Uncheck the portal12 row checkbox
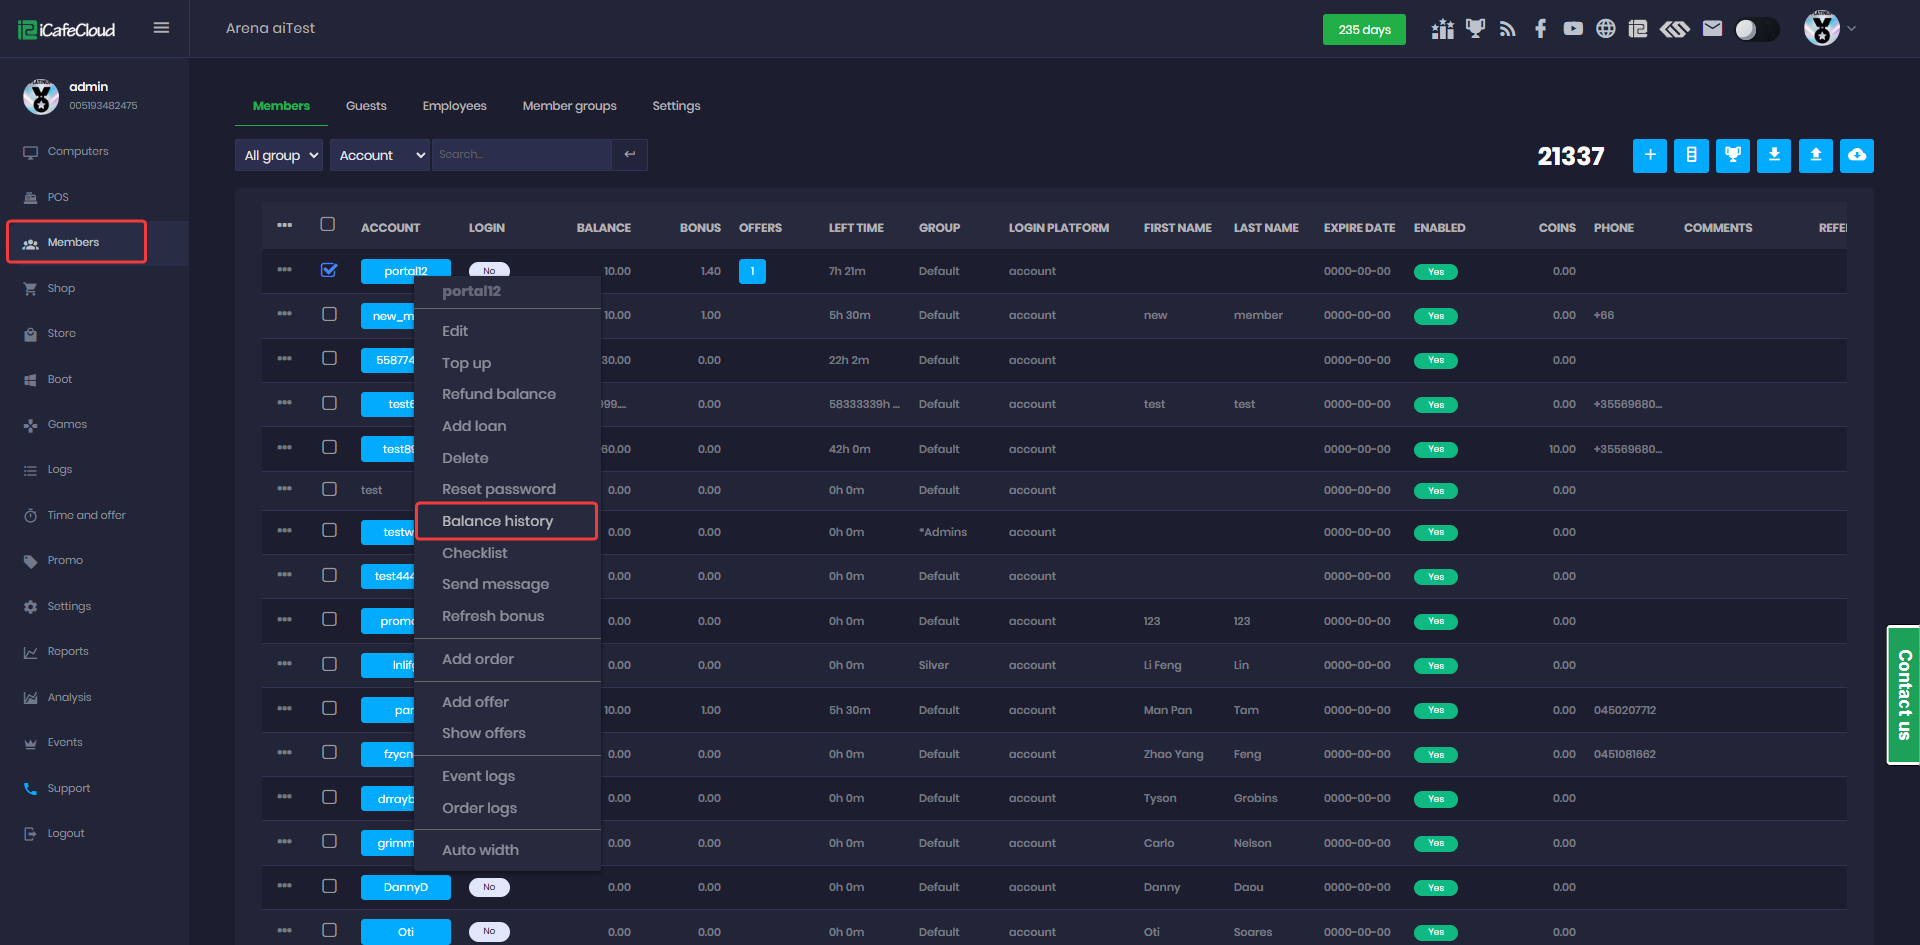 [x=329, y=270]
